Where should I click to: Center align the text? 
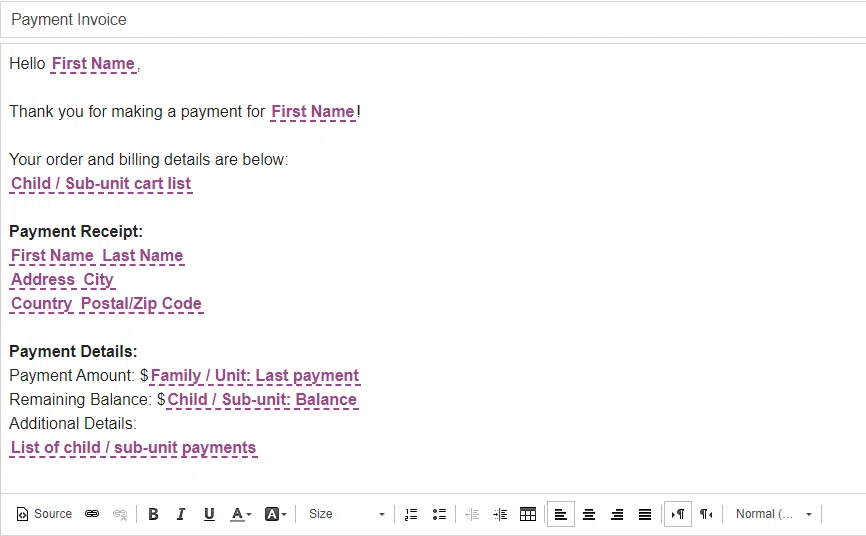(589, 514)
